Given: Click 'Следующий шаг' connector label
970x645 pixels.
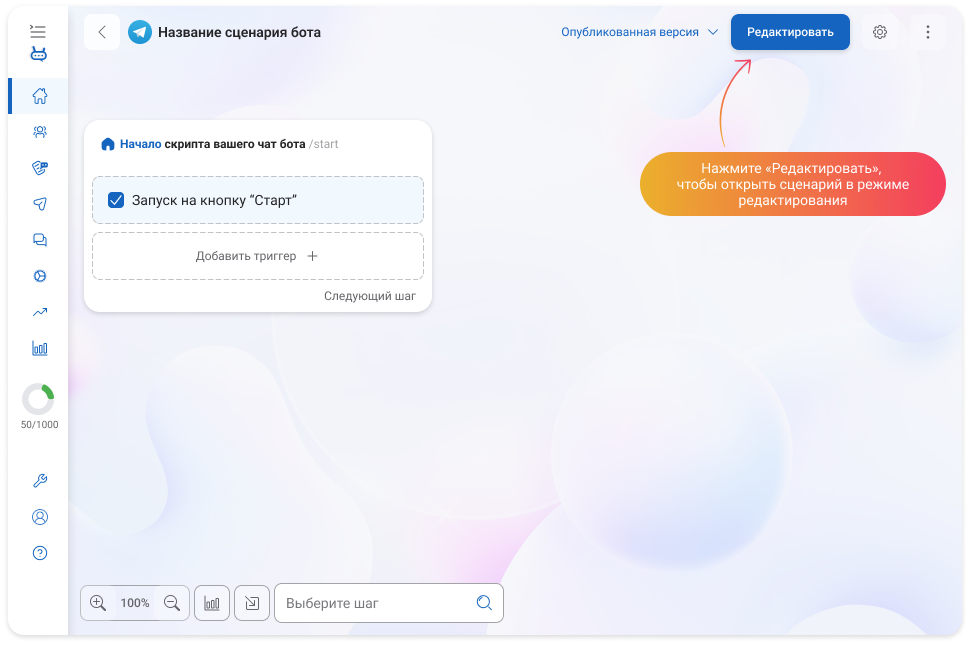Looking at the screenshot, I should (370, 296).
